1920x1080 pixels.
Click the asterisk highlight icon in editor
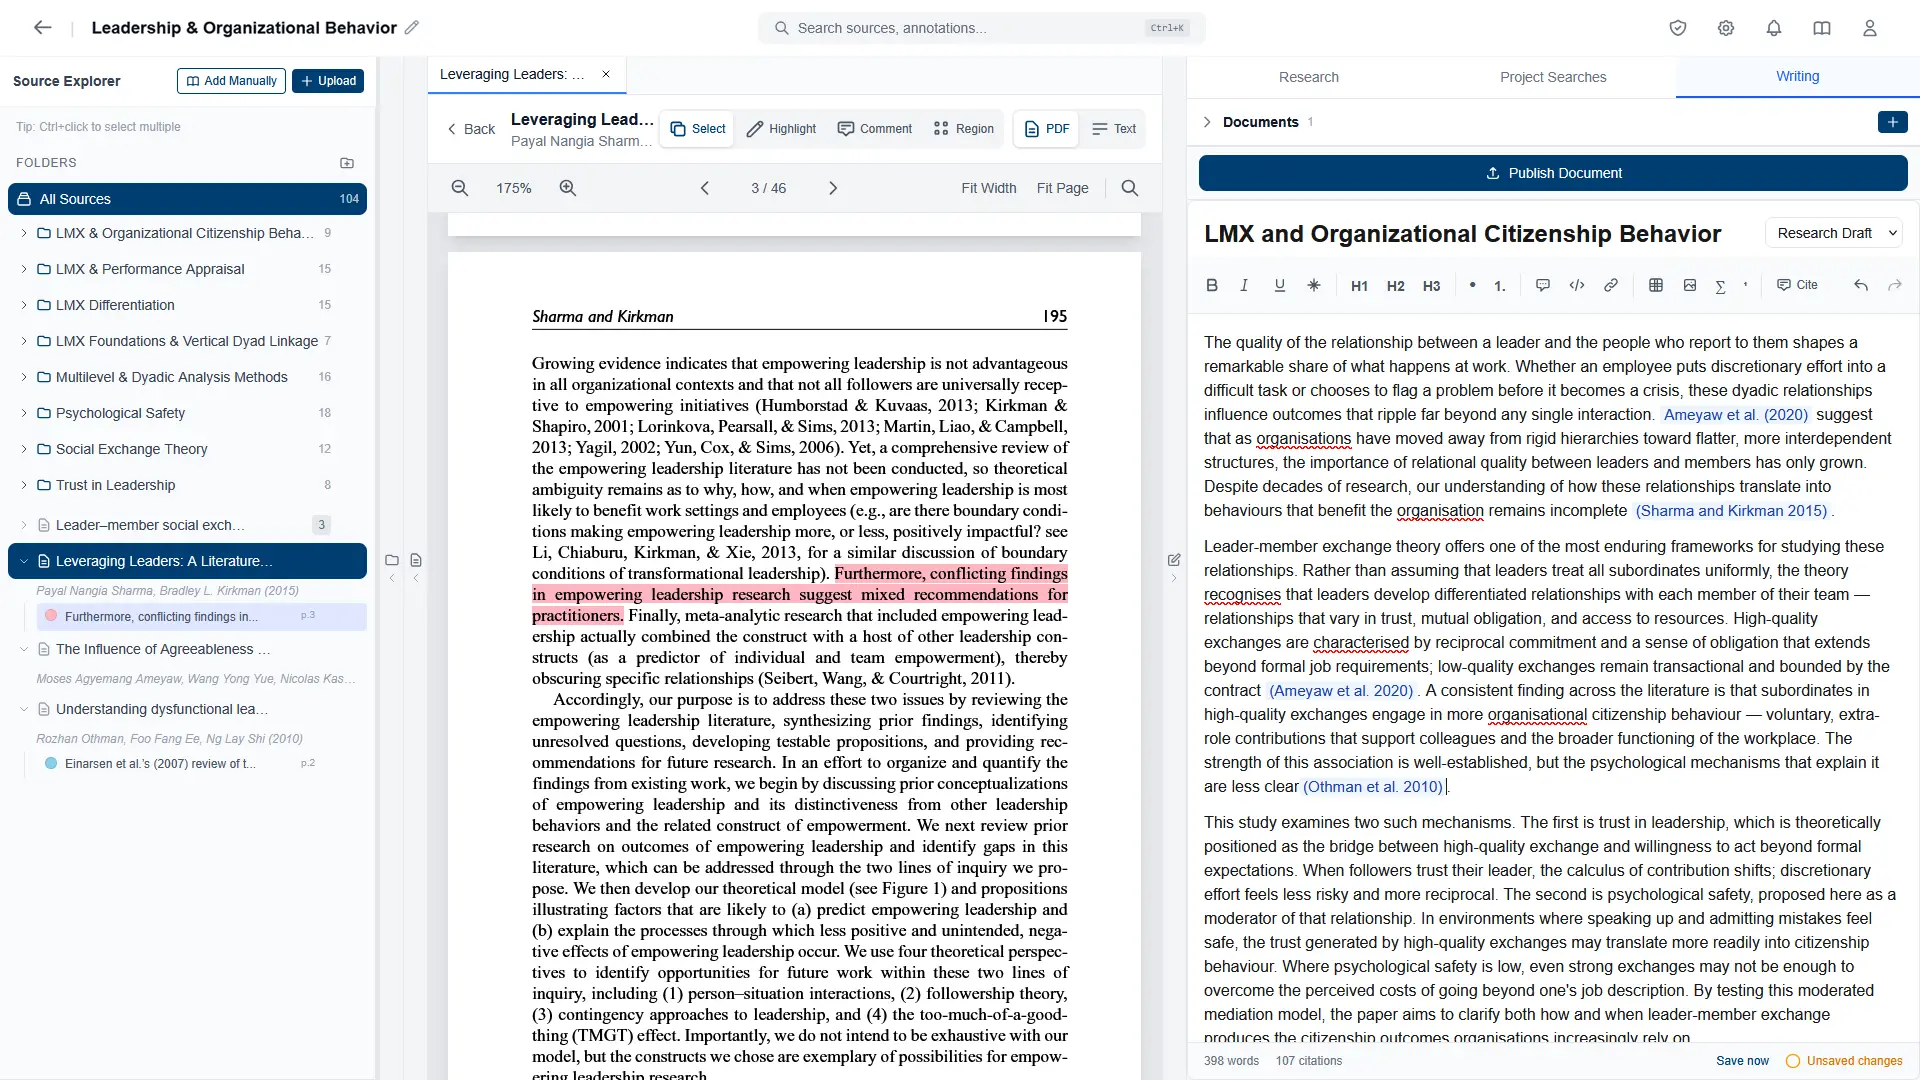coord(1314,285)
